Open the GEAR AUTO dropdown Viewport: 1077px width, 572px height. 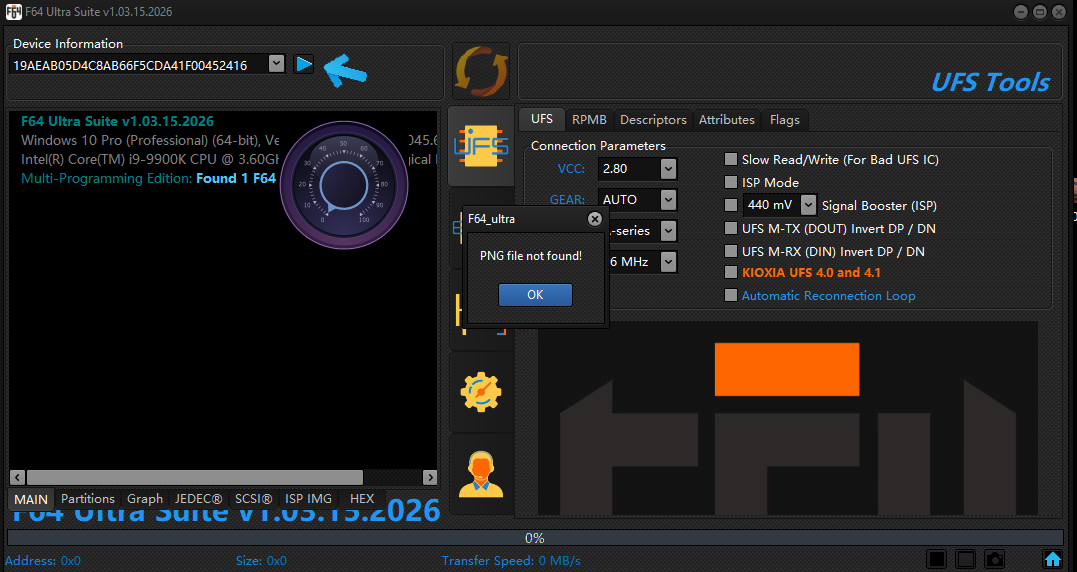(x=668, y=200)
